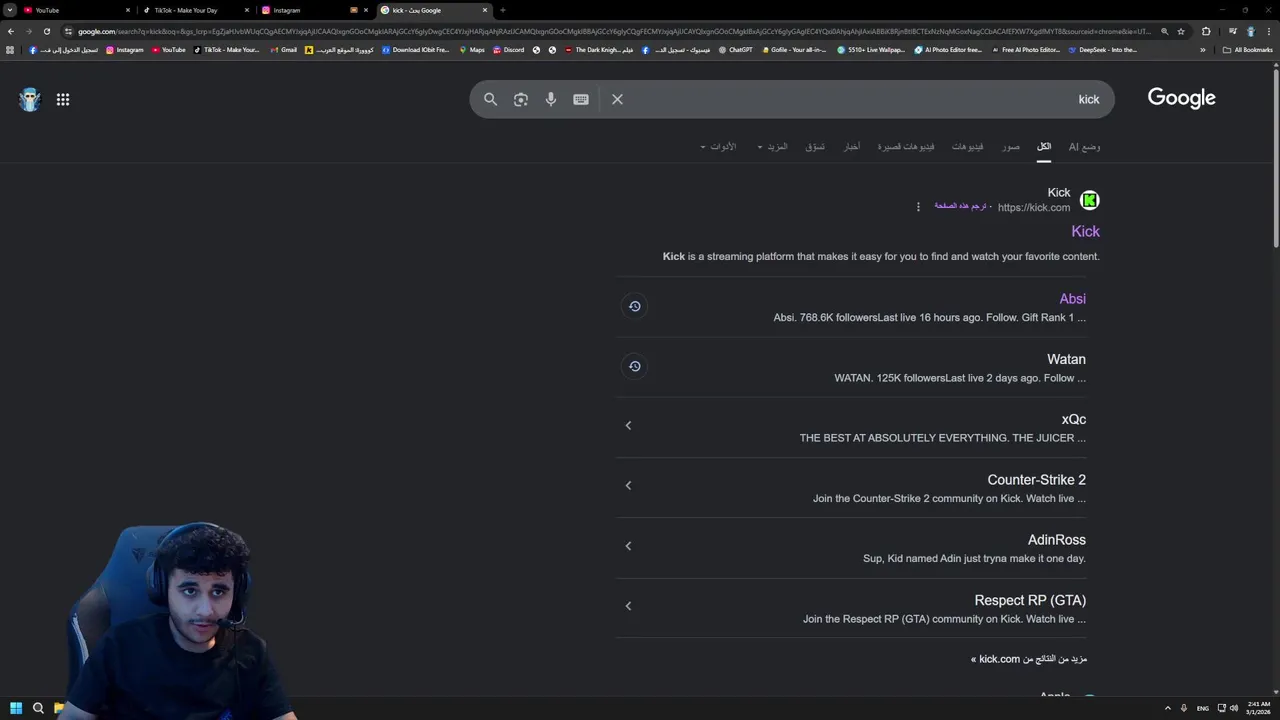This screenshot has height=720, width=1280.
Task: Switch to فيديوهات قصيرة short videos tab
Action: click(x=906, y=147)
